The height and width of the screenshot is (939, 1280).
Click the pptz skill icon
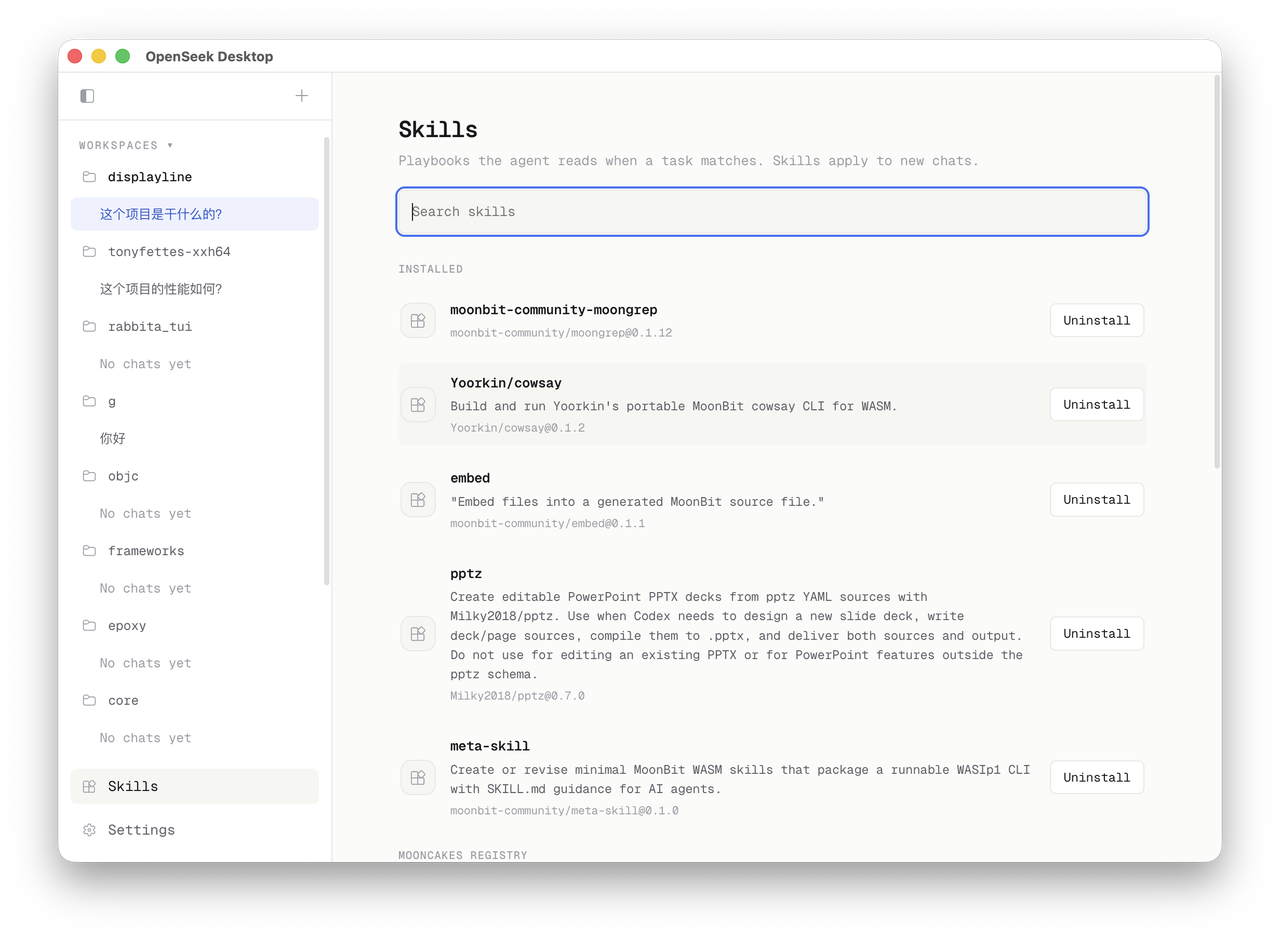tap(418, 634)
